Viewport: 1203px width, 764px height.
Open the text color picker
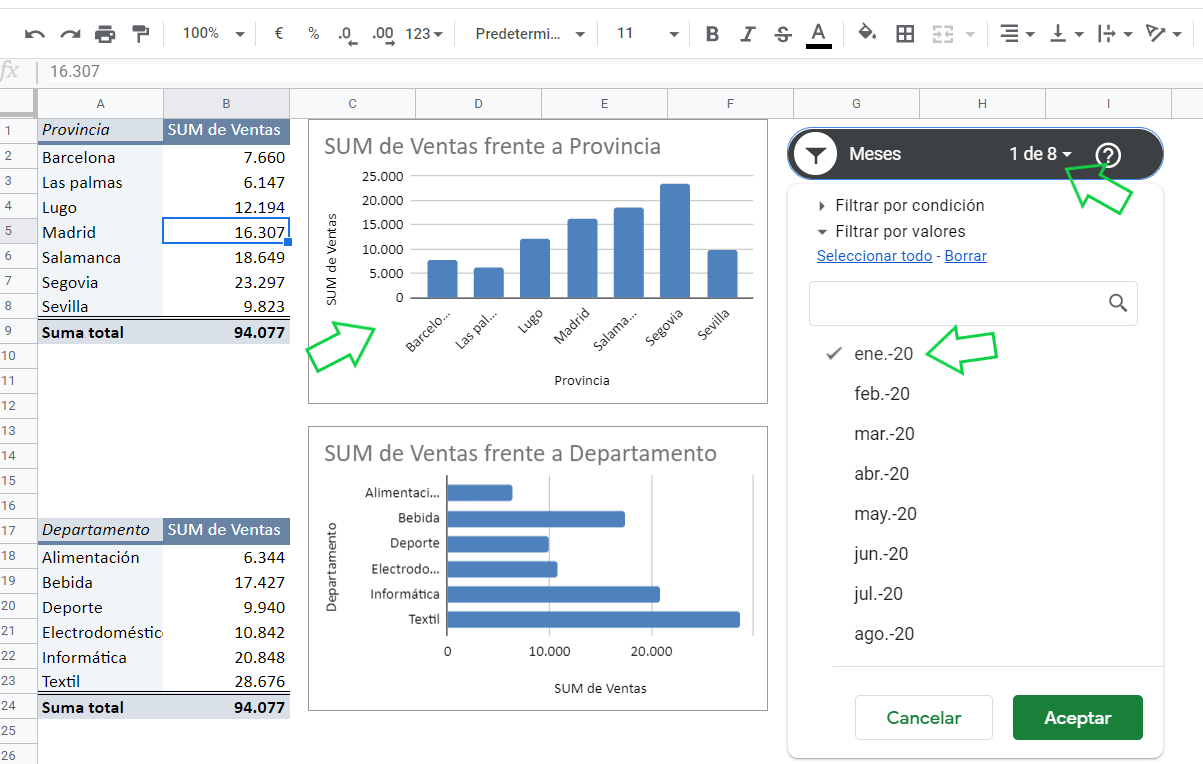click(819, 34)
